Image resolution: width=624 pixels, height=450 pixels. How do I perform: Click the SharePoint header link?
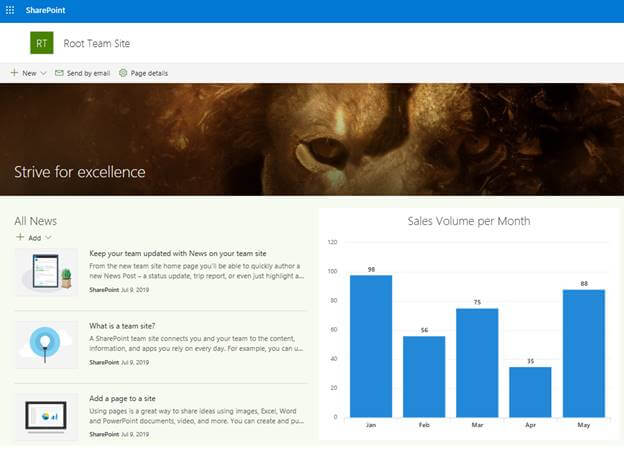45,10
